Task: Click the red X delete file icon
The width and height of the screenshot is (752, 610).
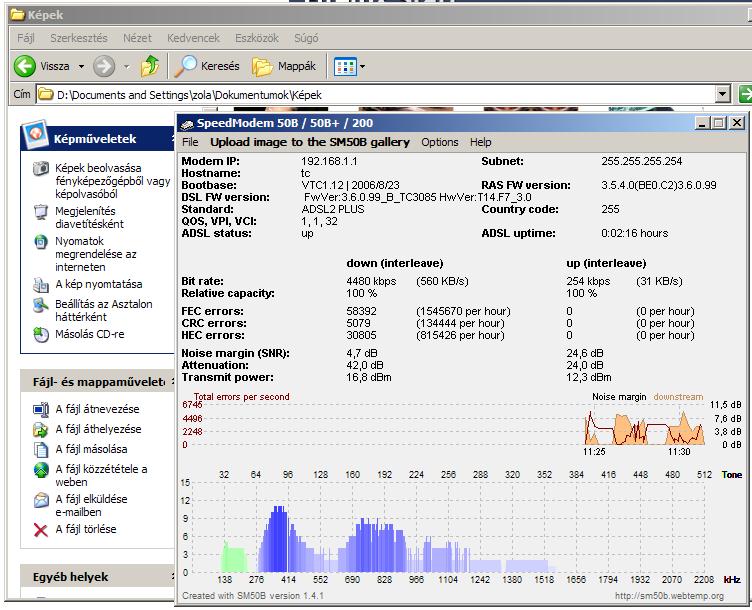Action: (41, 530)
